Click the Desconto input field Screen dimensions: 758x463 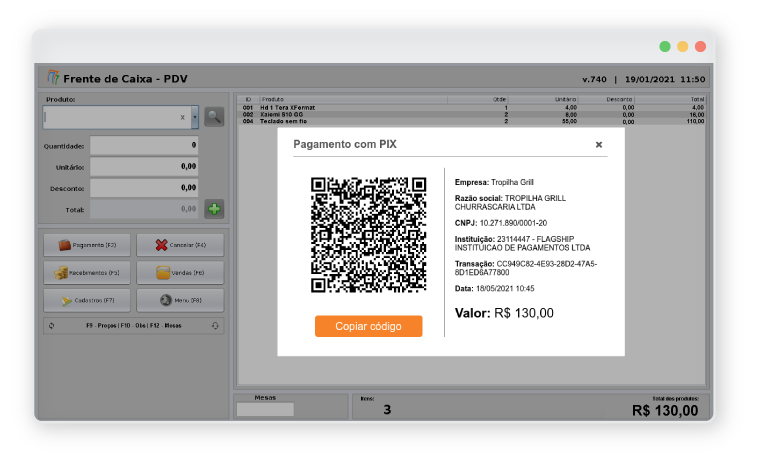[x=144, y=188]
